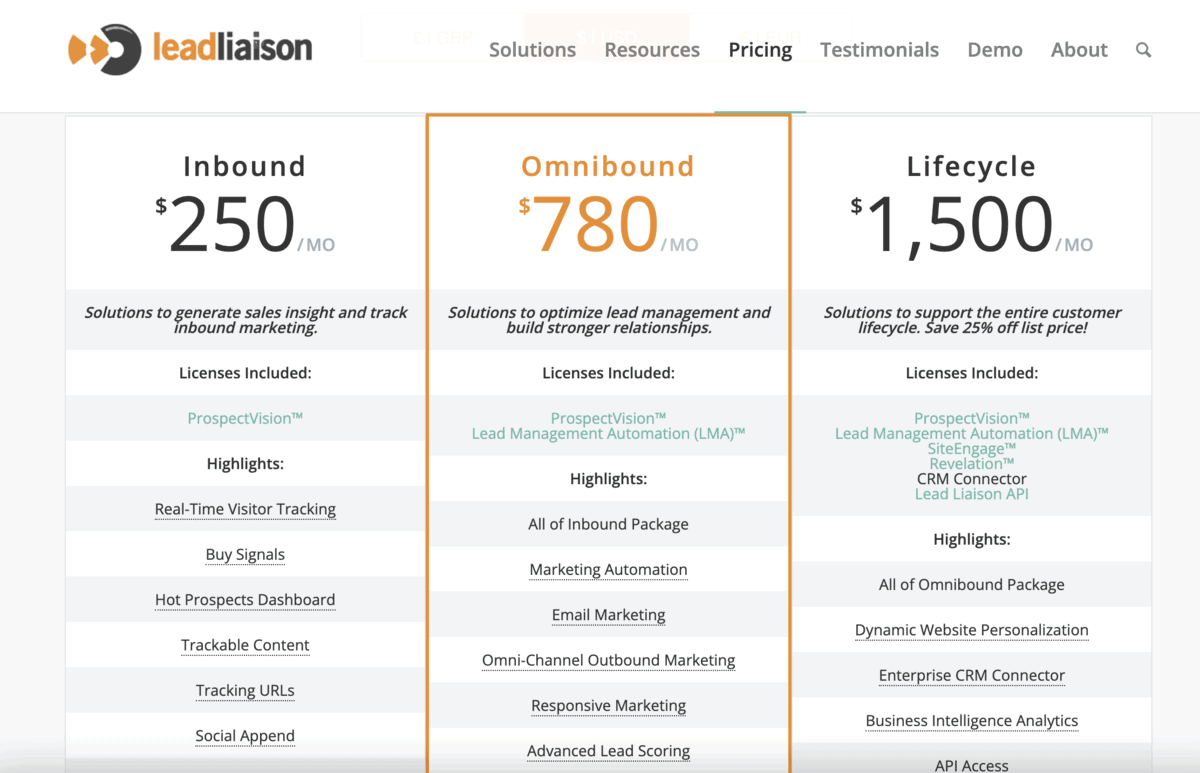Screen dimensions: 1200x773
Task: Click Dynamic Website Personalization in Lifecycle column
Action: click(971, 629)
